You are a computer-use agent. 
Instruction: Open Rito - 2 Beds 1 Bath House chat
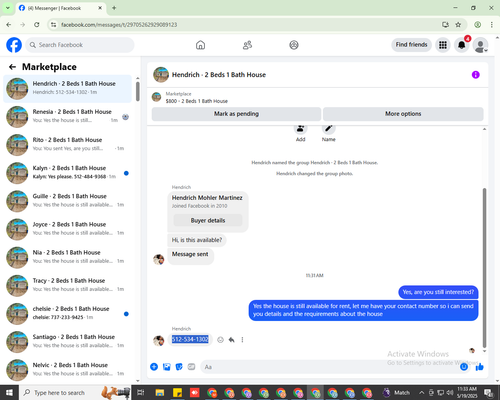click(x=68, y=145)
